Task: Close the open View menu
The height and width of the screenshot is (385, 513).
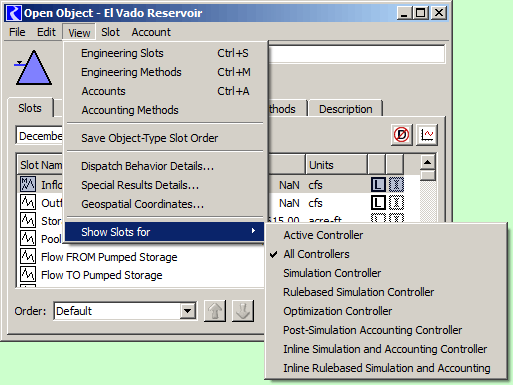Action: tap(79, 32)
